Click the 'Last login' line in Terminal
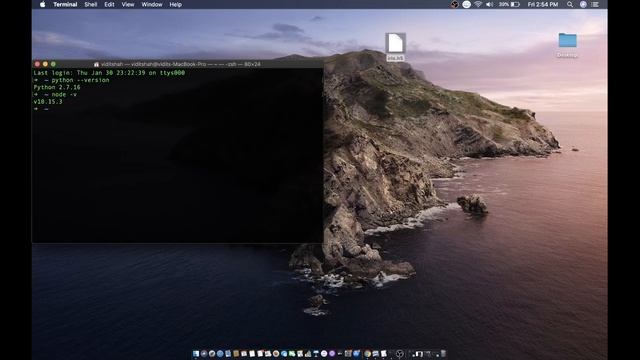640x360 pixels. pos(109,73)
